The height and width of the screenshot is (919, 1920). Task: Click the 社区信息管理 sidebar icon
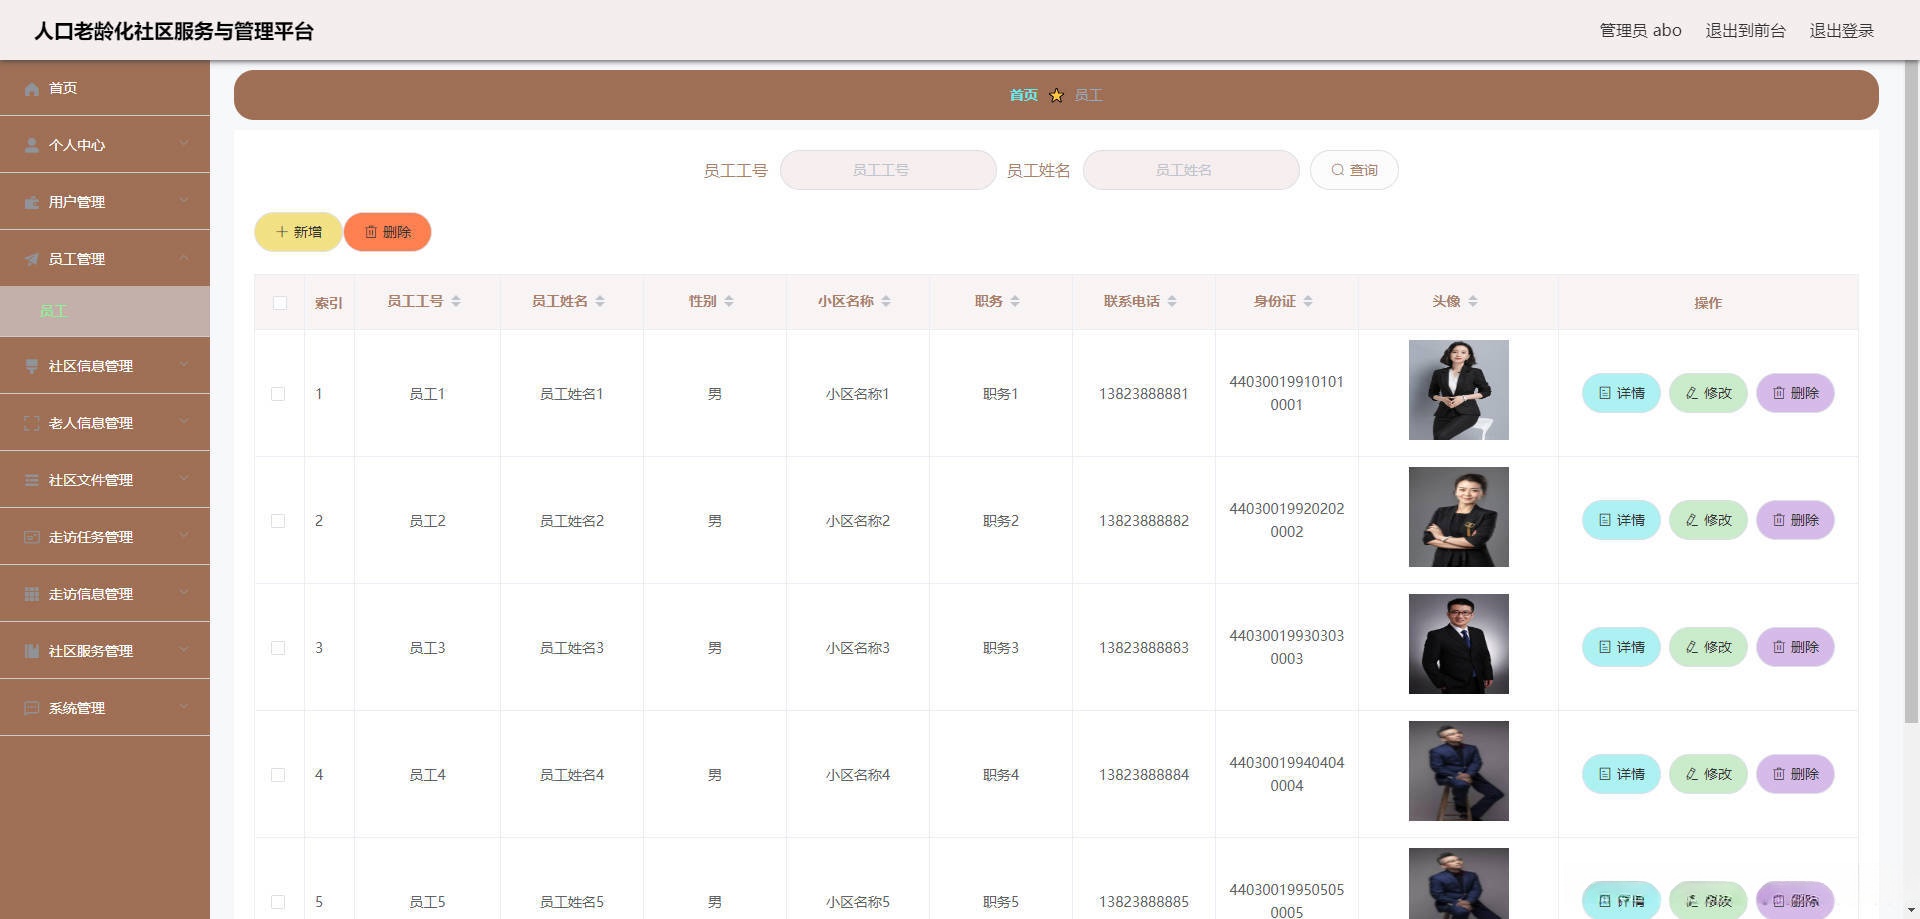coord(32,367)
